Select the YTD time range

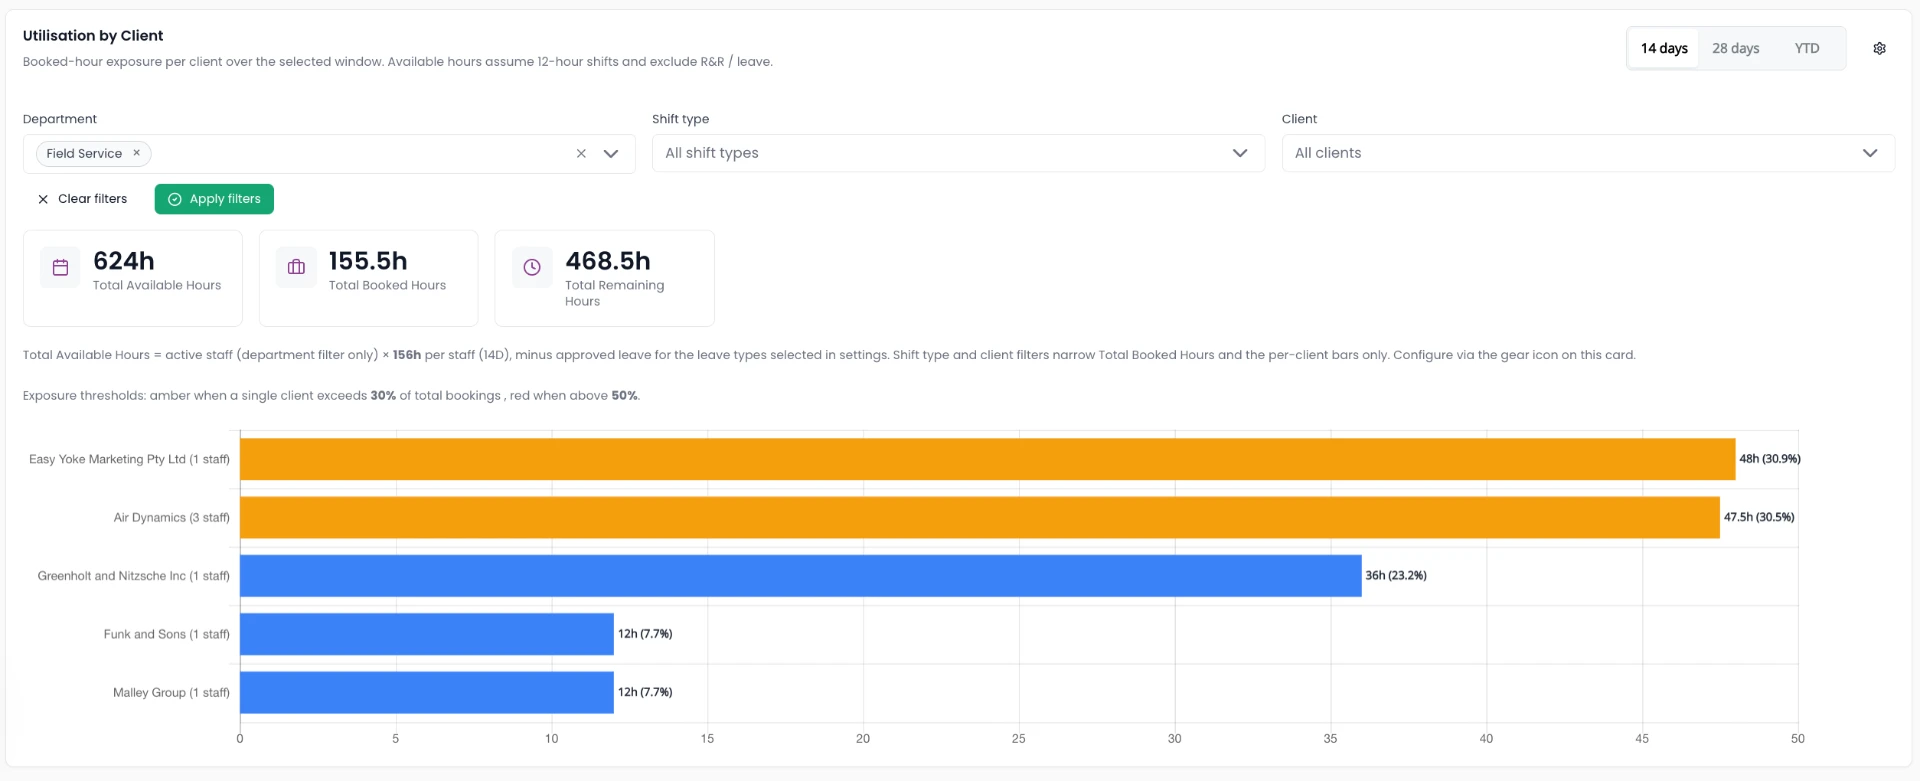tap(1806, 48)
